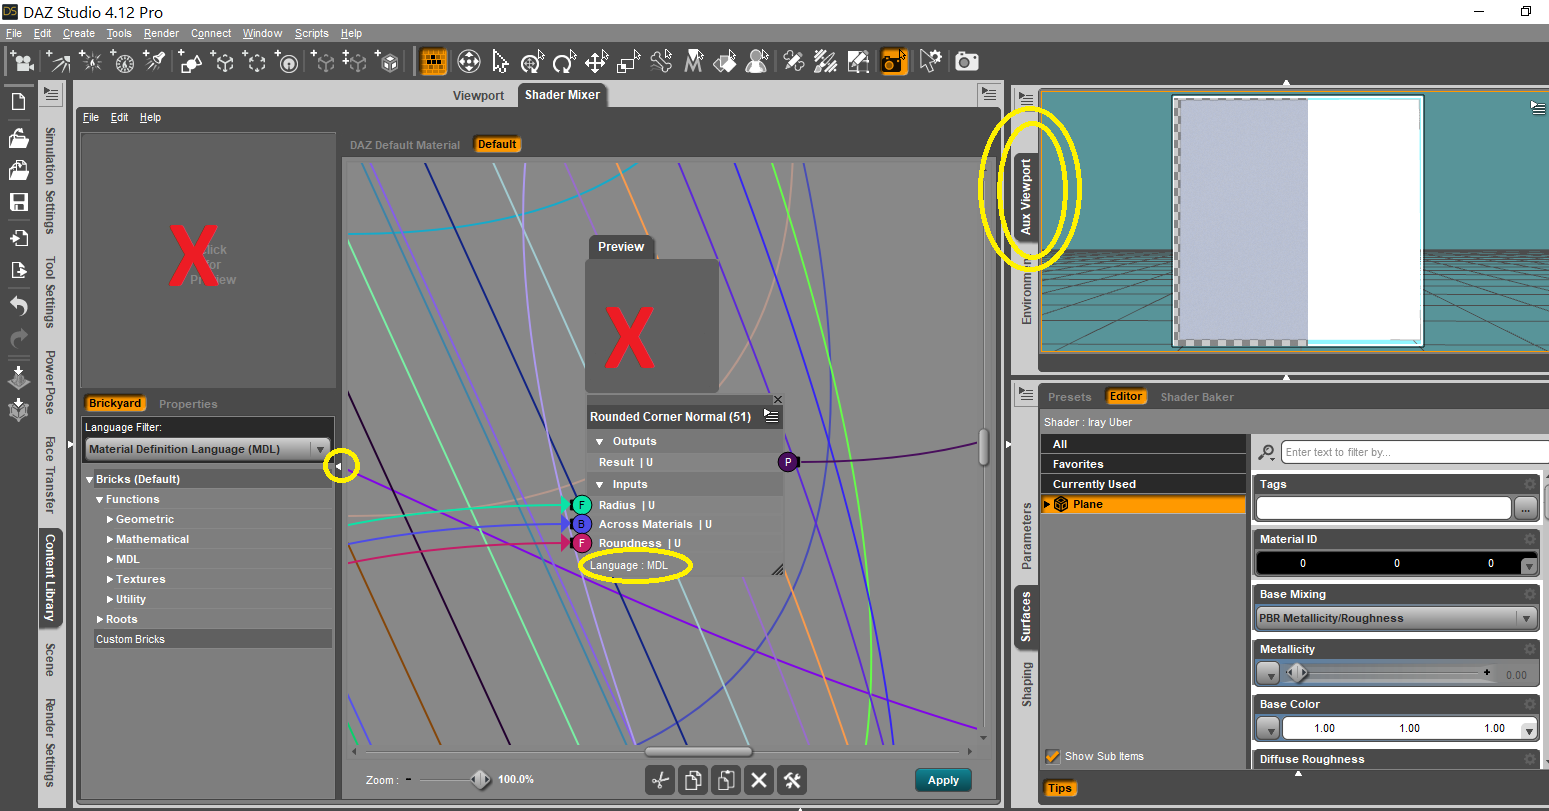This screenshot has width=1549, height=811.
Task: Expand the Roots tree node
Action: click(100, 620)
